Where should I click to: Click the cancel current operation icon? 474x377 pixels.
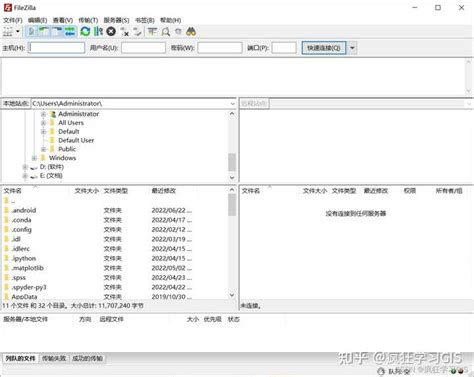click(111, 32)
